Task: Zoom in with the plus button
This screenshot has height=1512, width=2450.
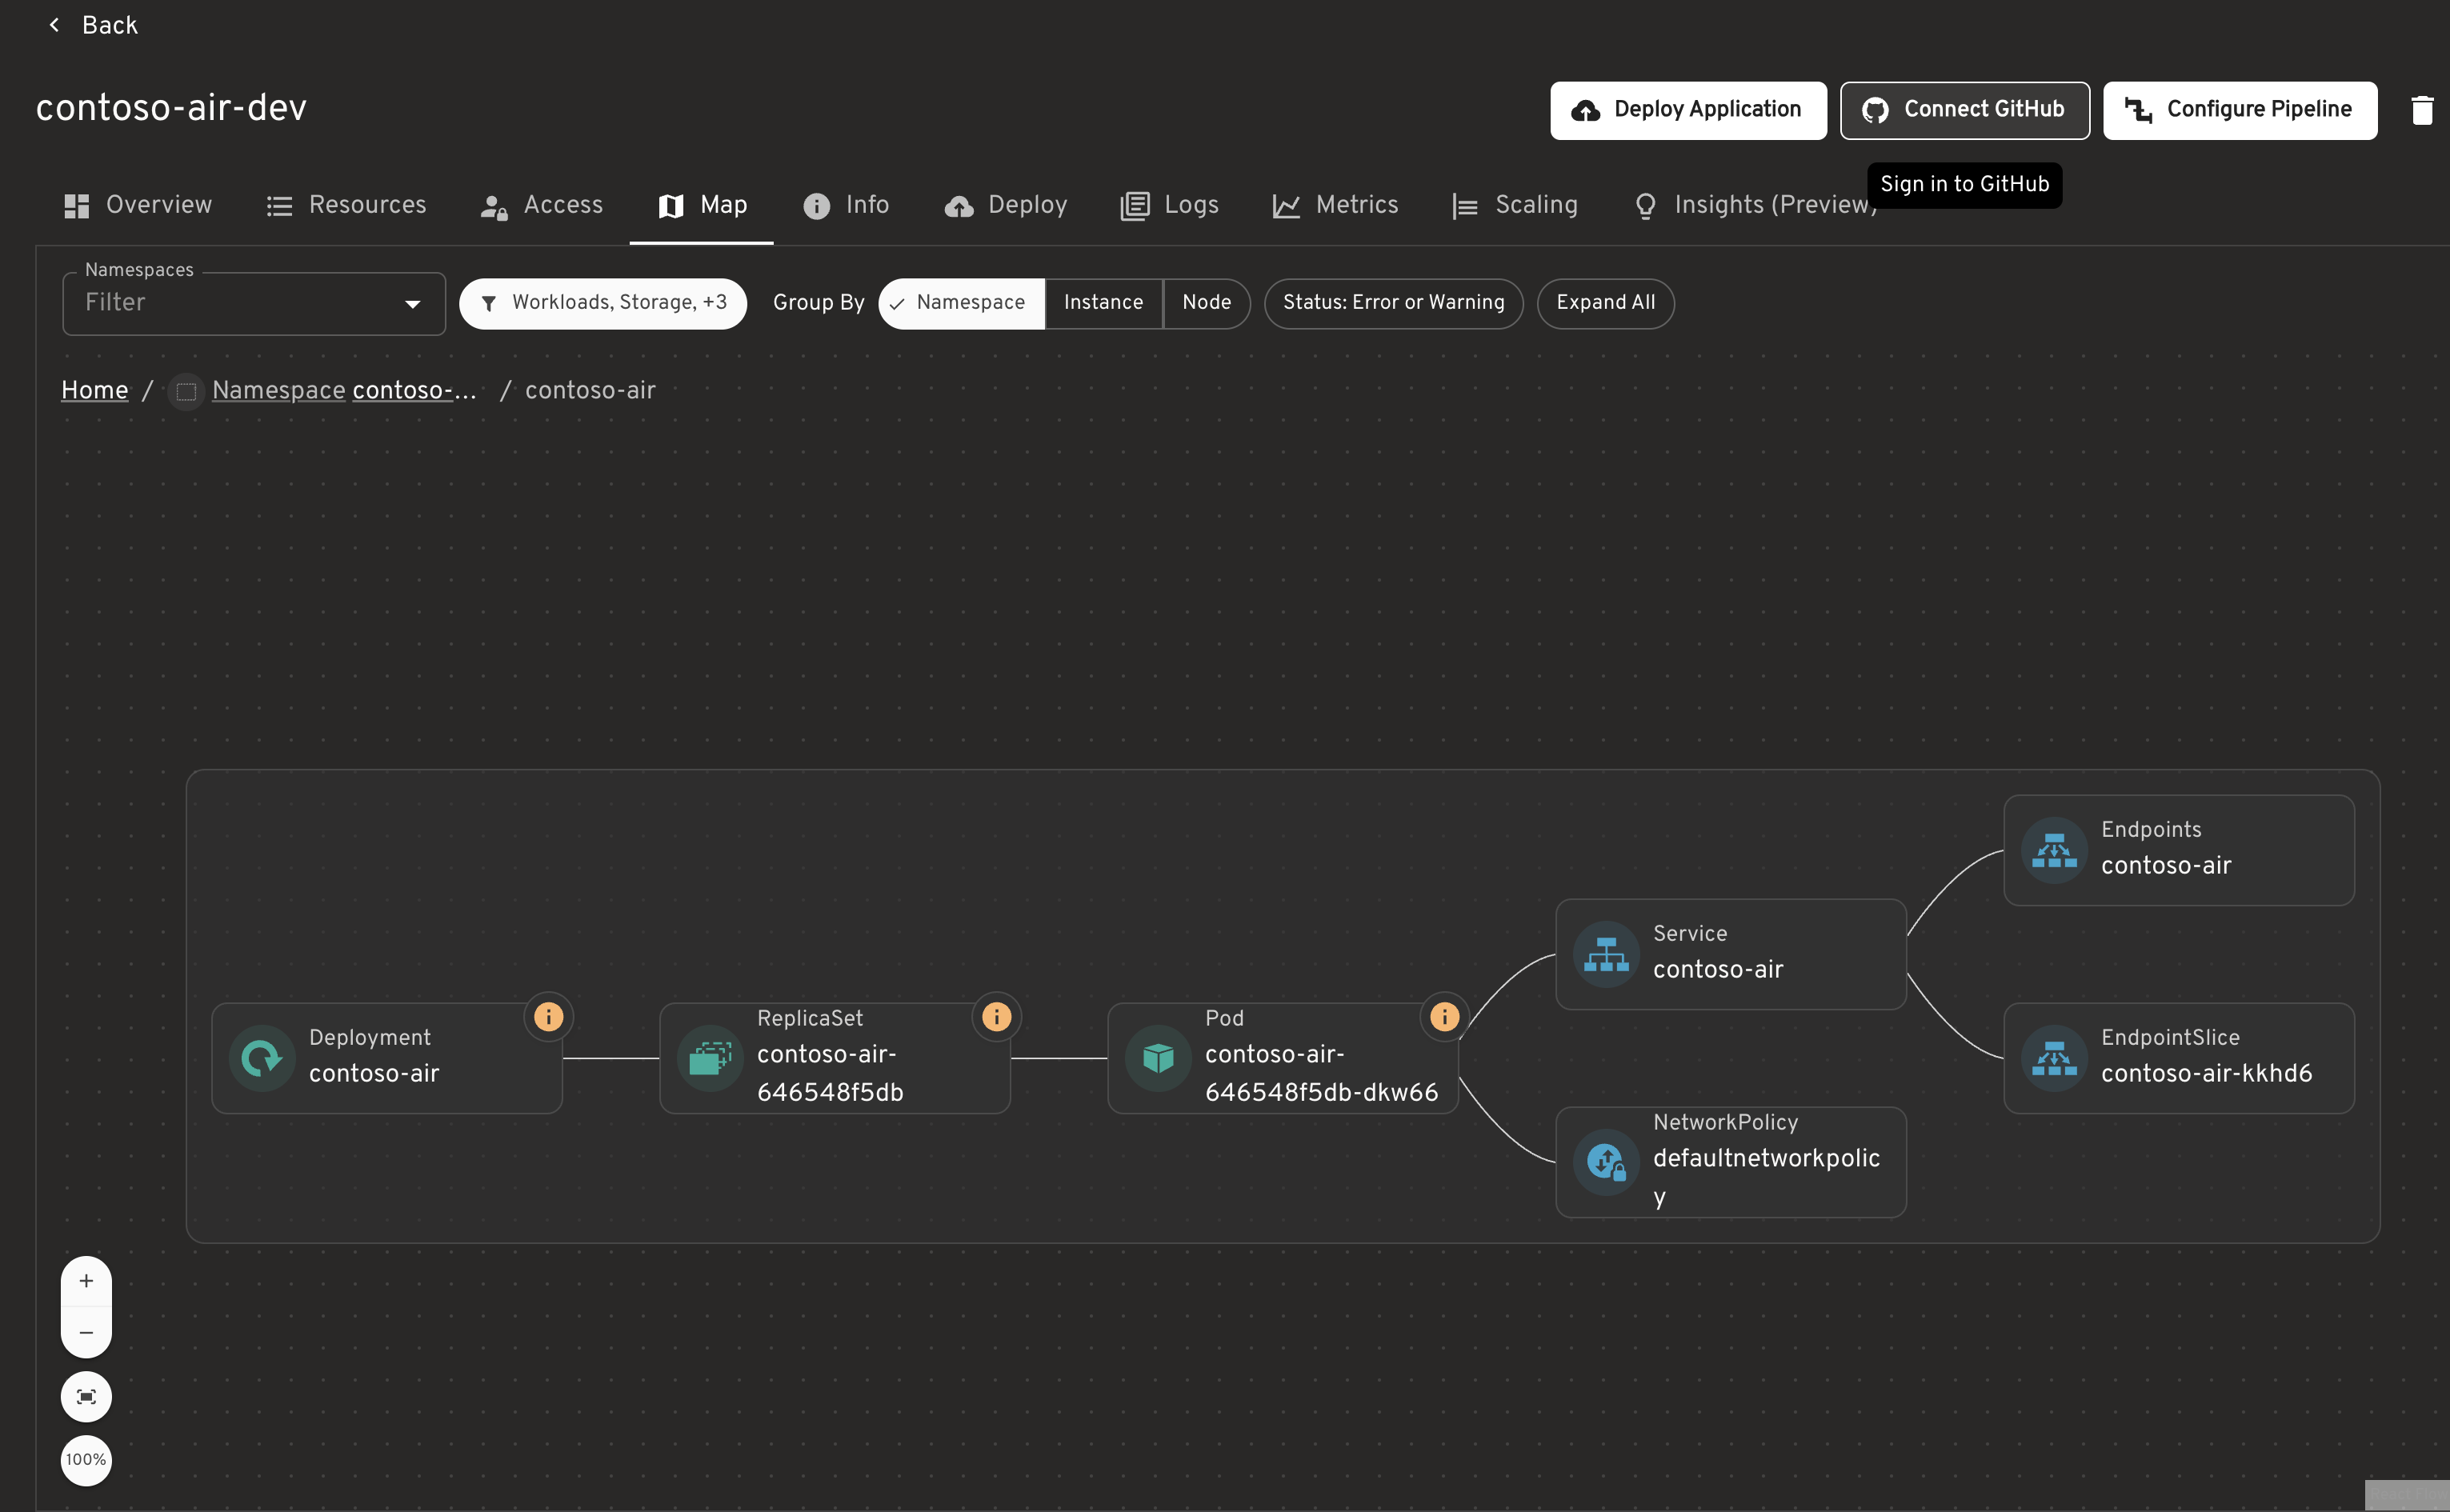Action: 86,1281
